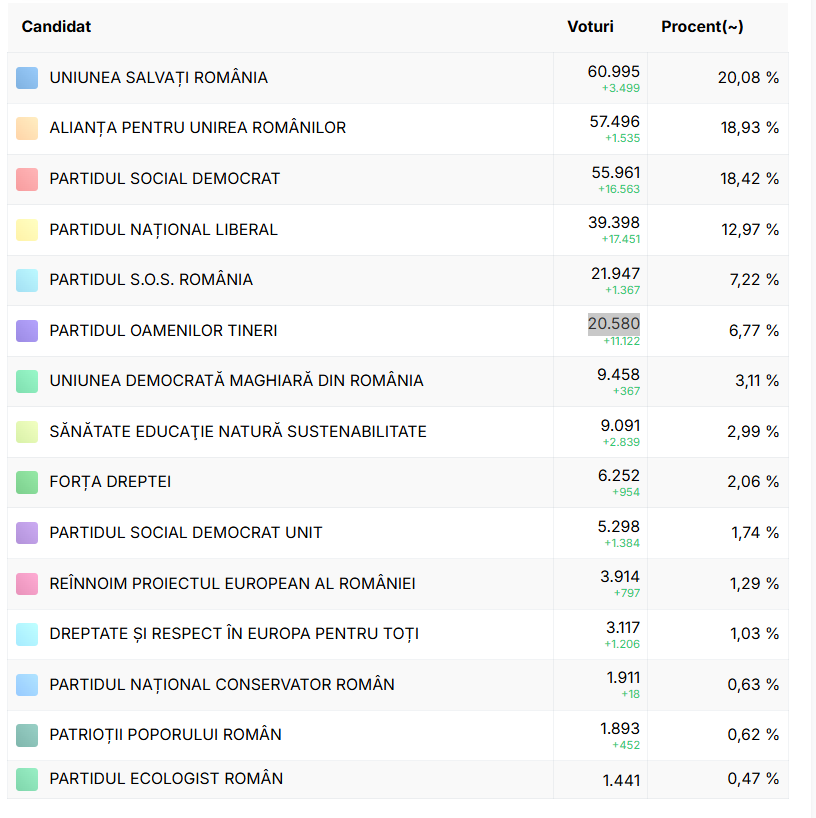The height and width of the screenshot is (818, 816).
Task: Select the Partidul Ecologist Român row
Action: coord(166,779)
